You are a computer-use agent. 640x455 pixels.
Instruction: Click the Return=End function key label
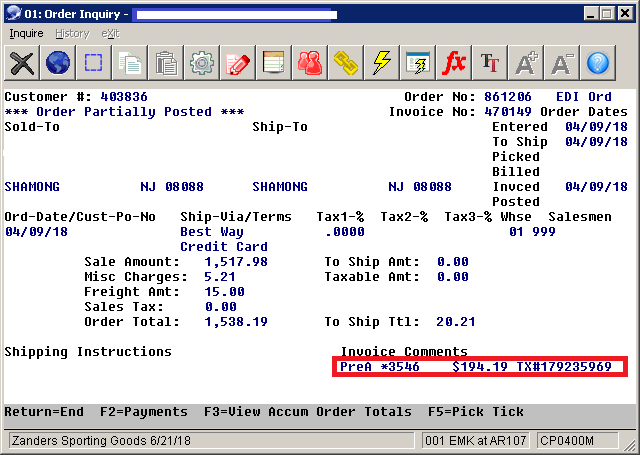pyautogui.click(x=44, y=411)
